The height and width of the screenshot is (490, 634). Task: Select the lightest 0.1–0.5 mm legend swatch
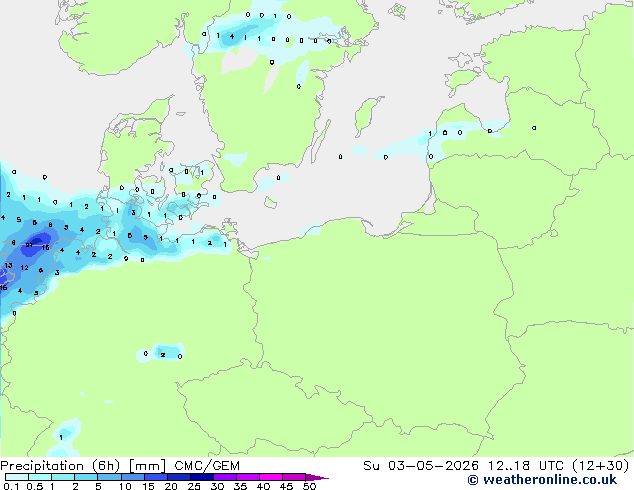[x=17, y=477]
